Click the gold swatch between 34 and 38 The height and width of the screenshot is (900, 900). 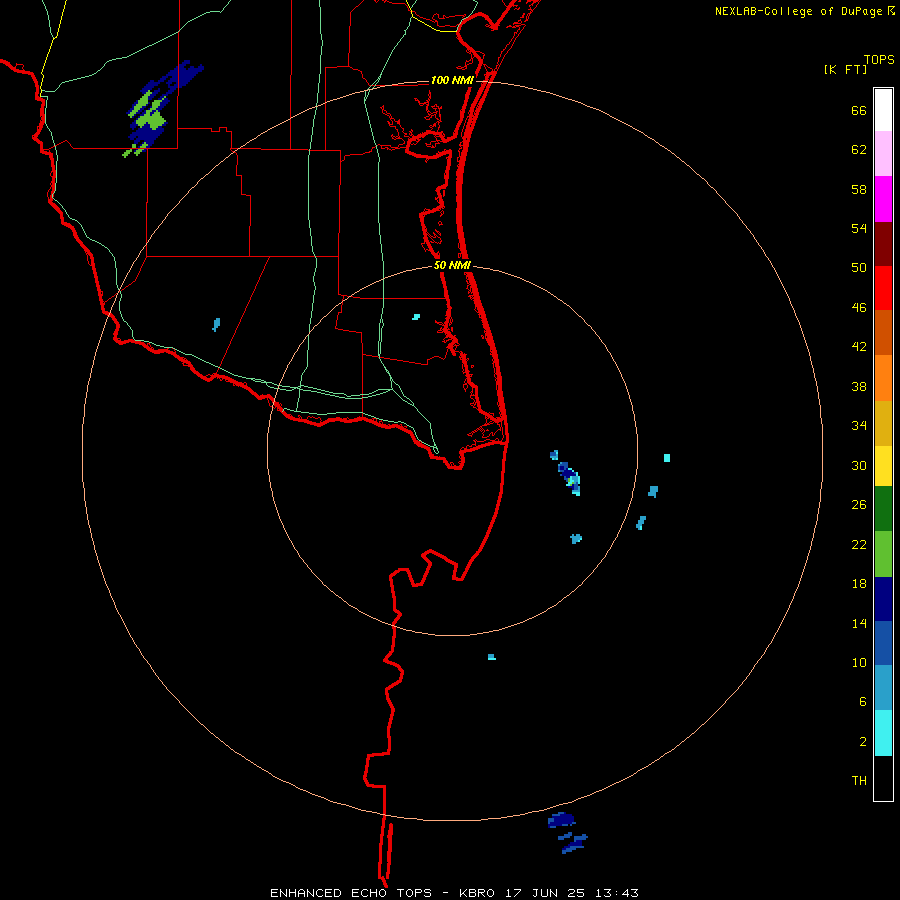(x=883, y=423)
